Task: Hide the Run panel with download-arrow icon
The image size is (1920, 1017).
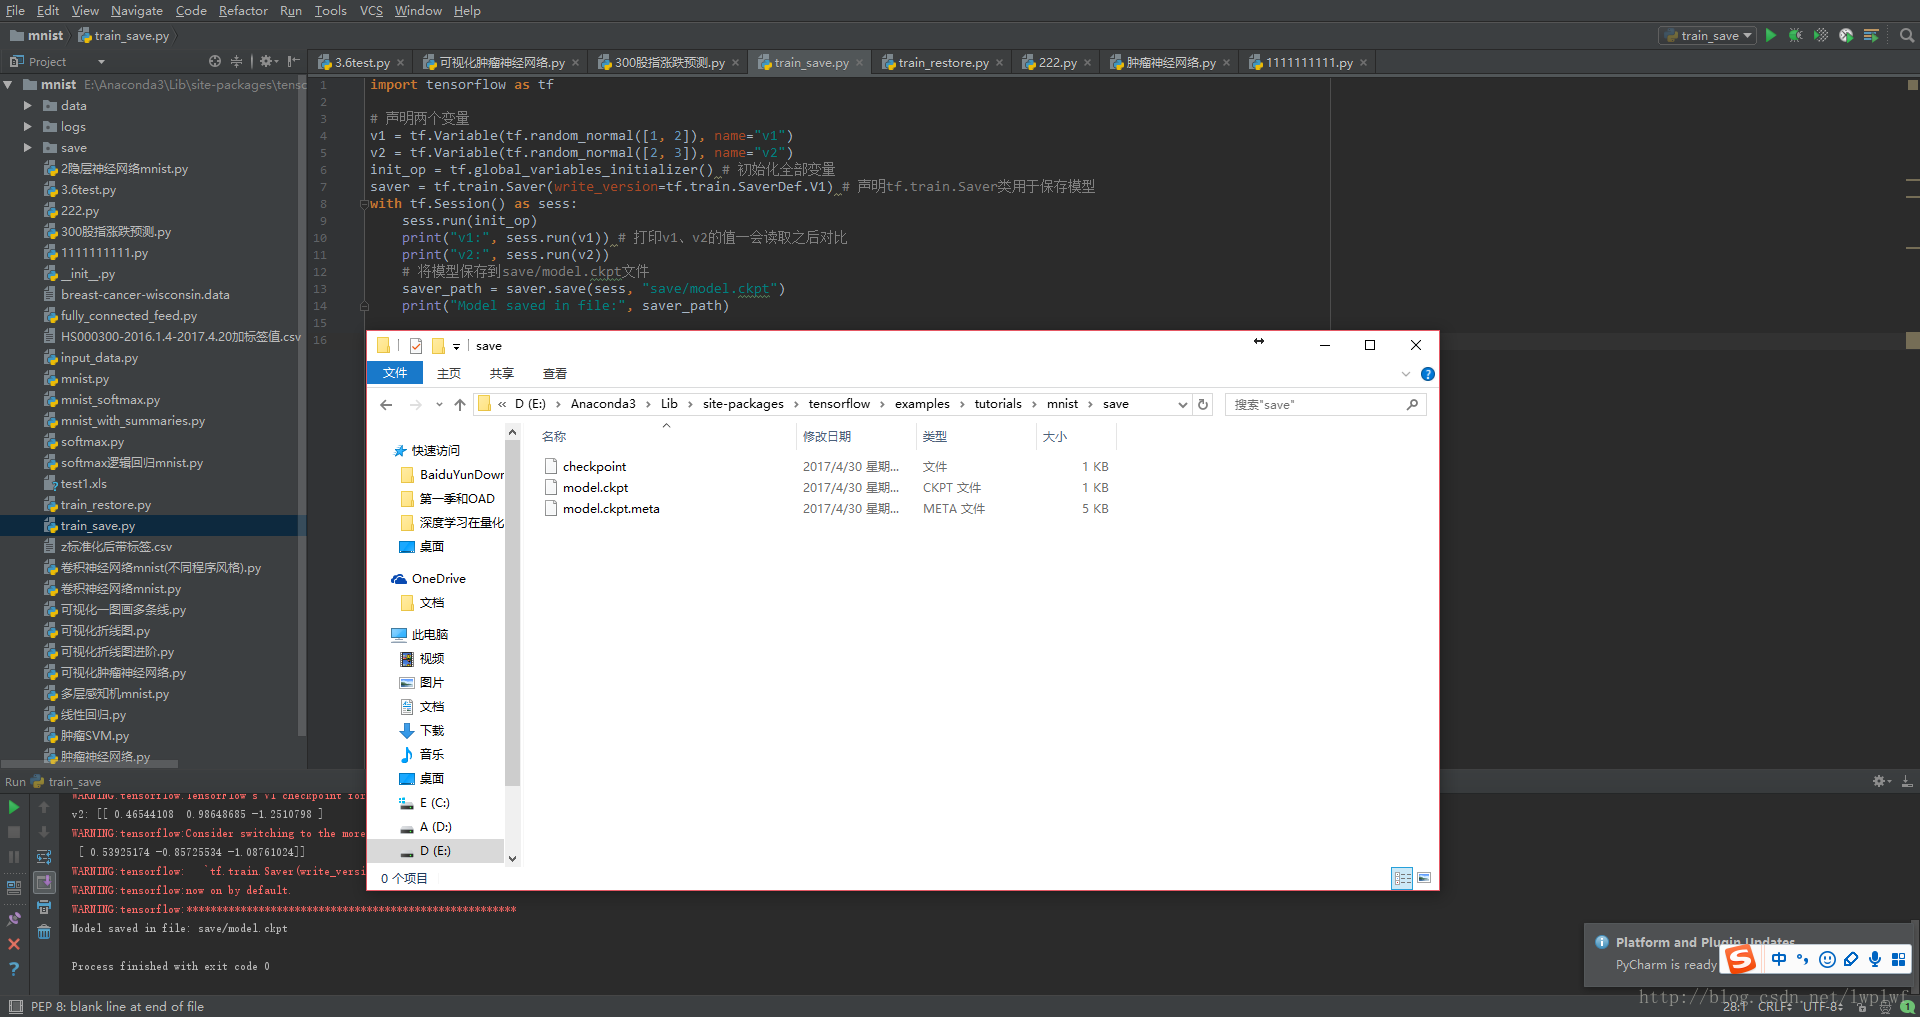Action: pyautogui.click(x=1907, y=781)
